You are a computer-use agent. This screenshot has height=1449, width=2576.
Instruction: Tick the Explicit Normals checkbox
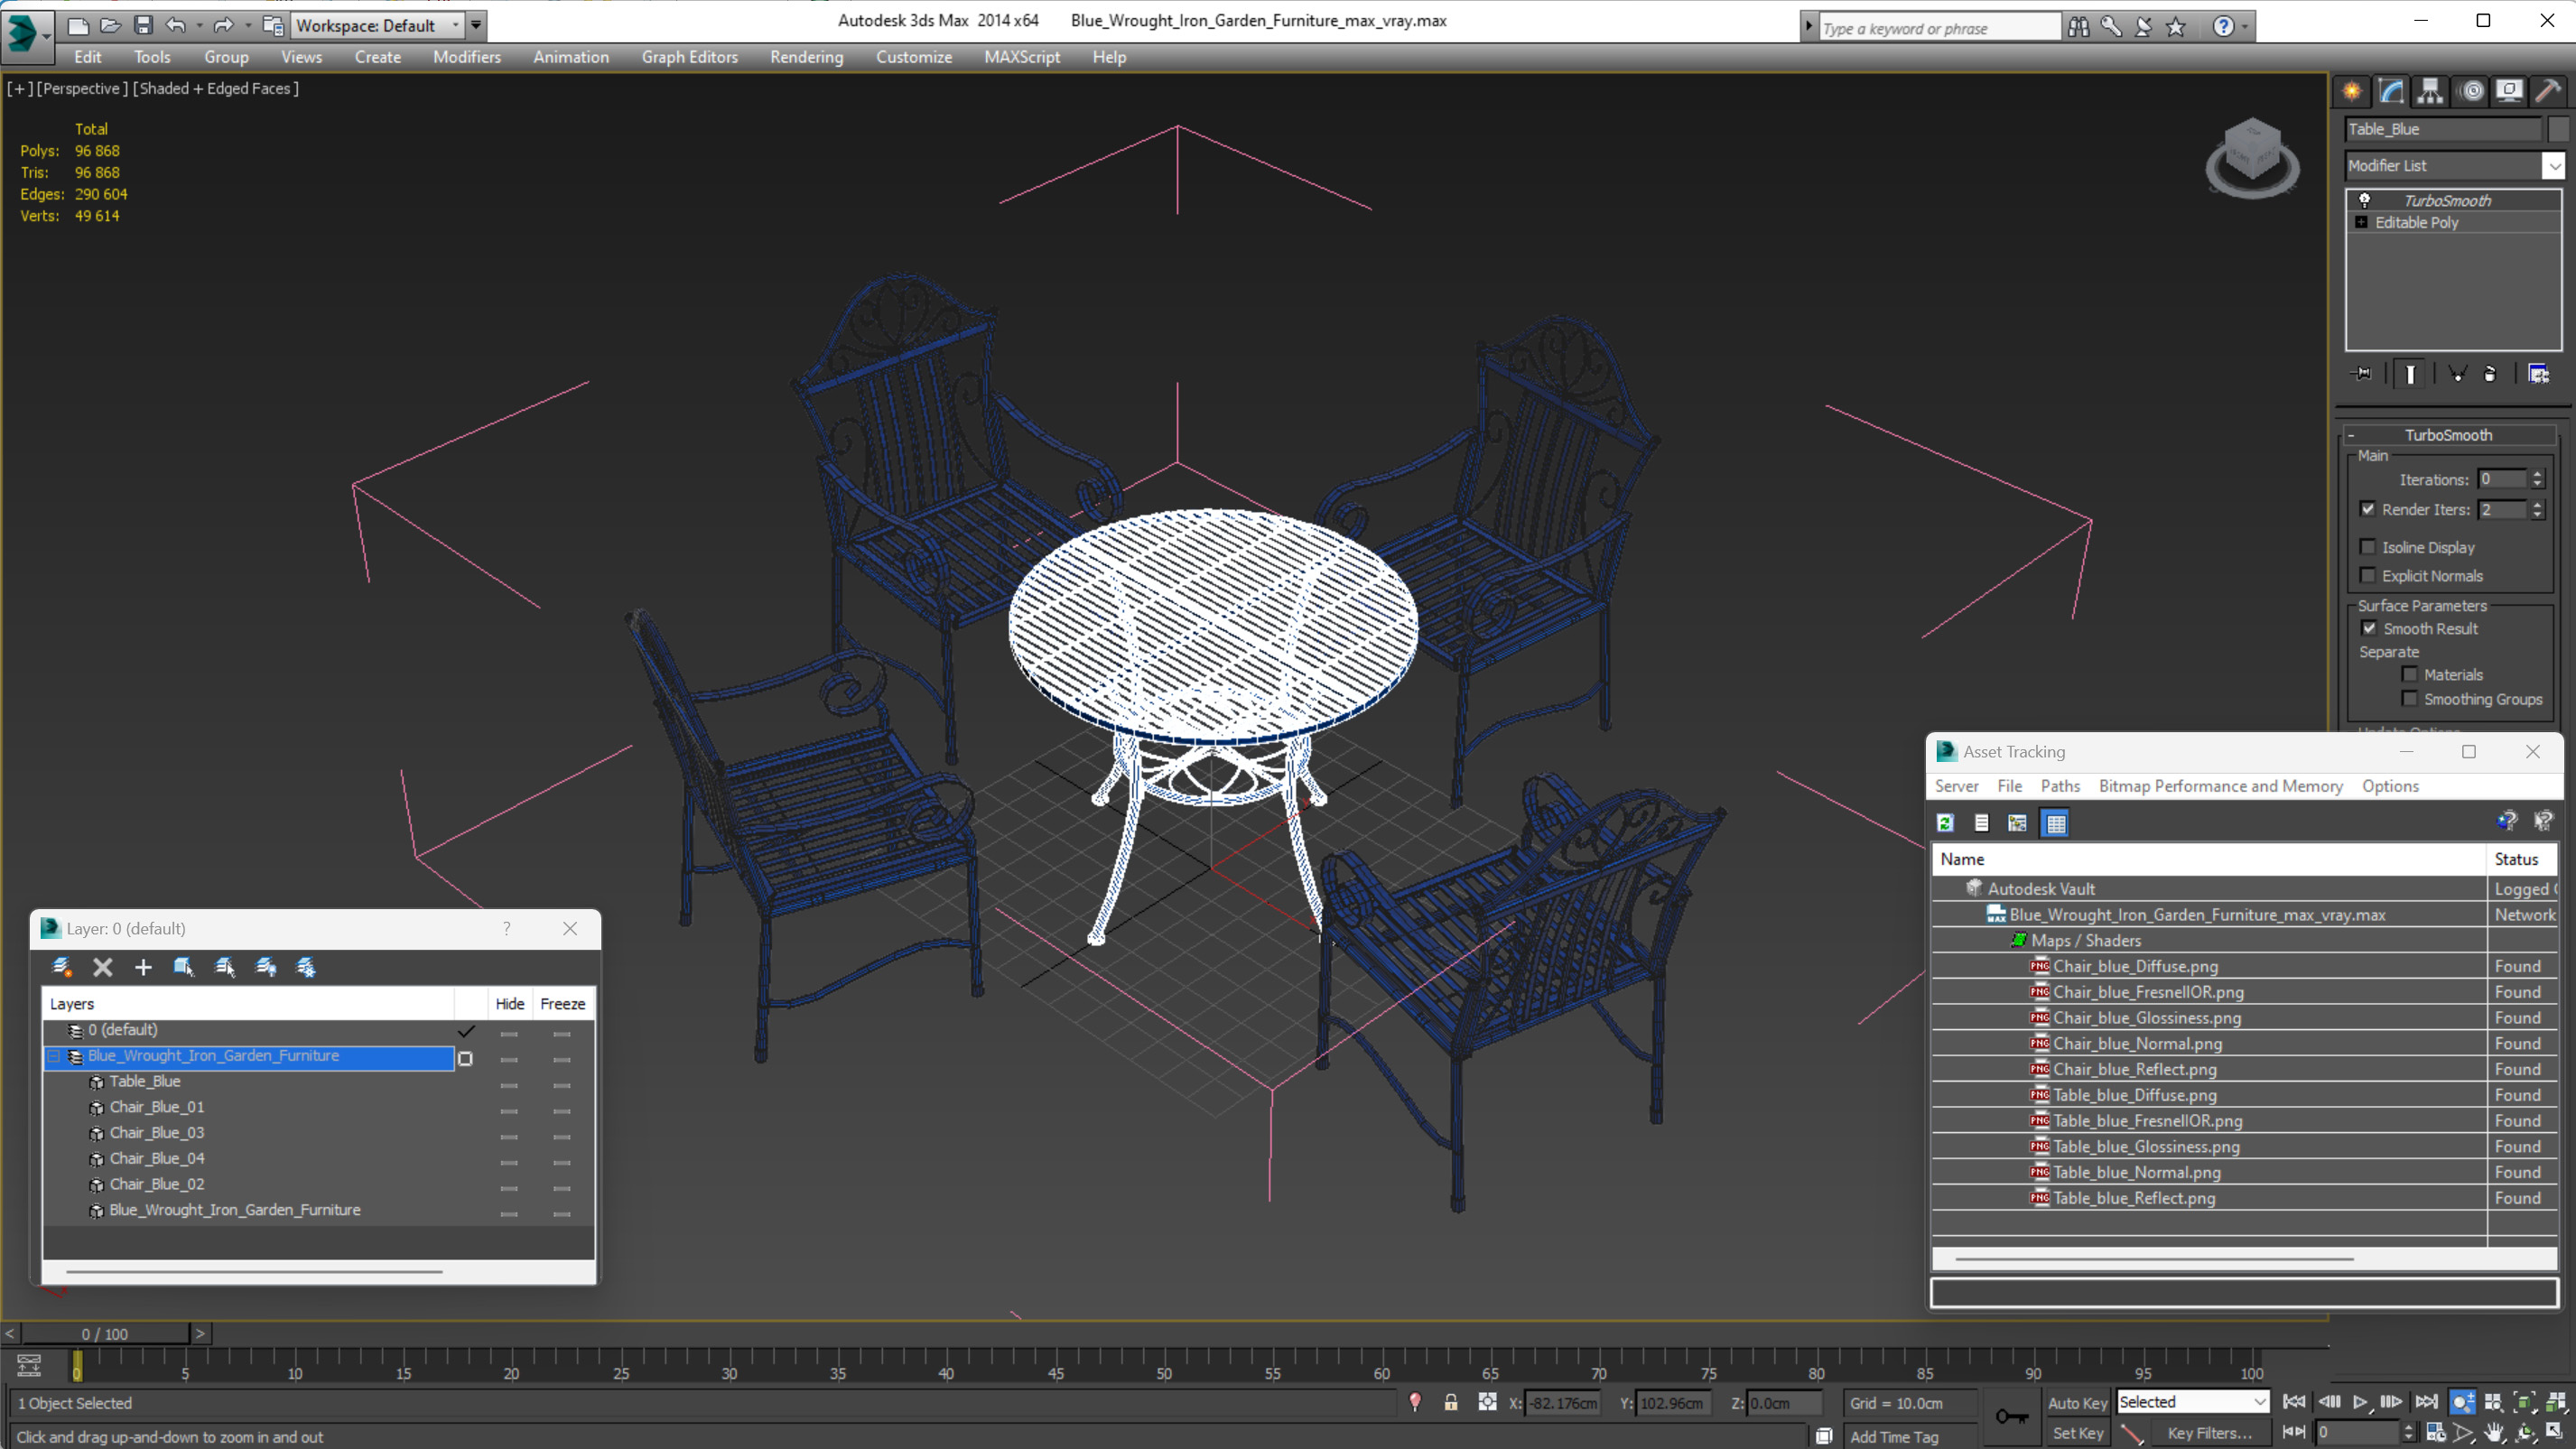[2368, 575]
